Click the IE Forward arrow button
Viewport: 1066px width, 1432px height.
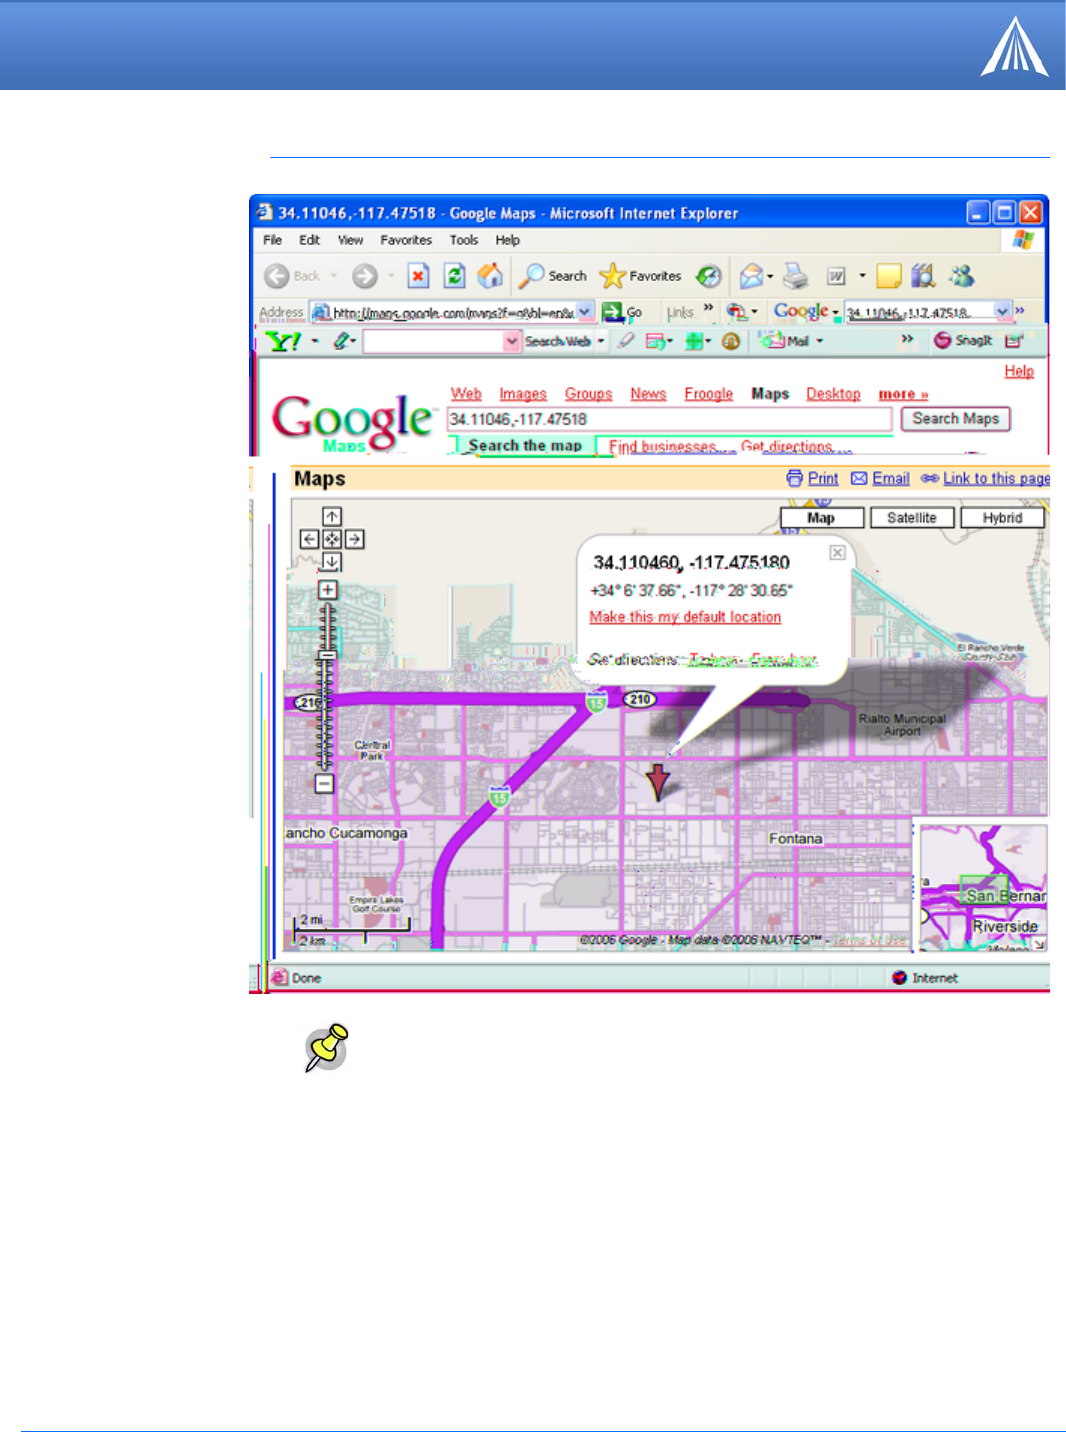tap(365, 276)
